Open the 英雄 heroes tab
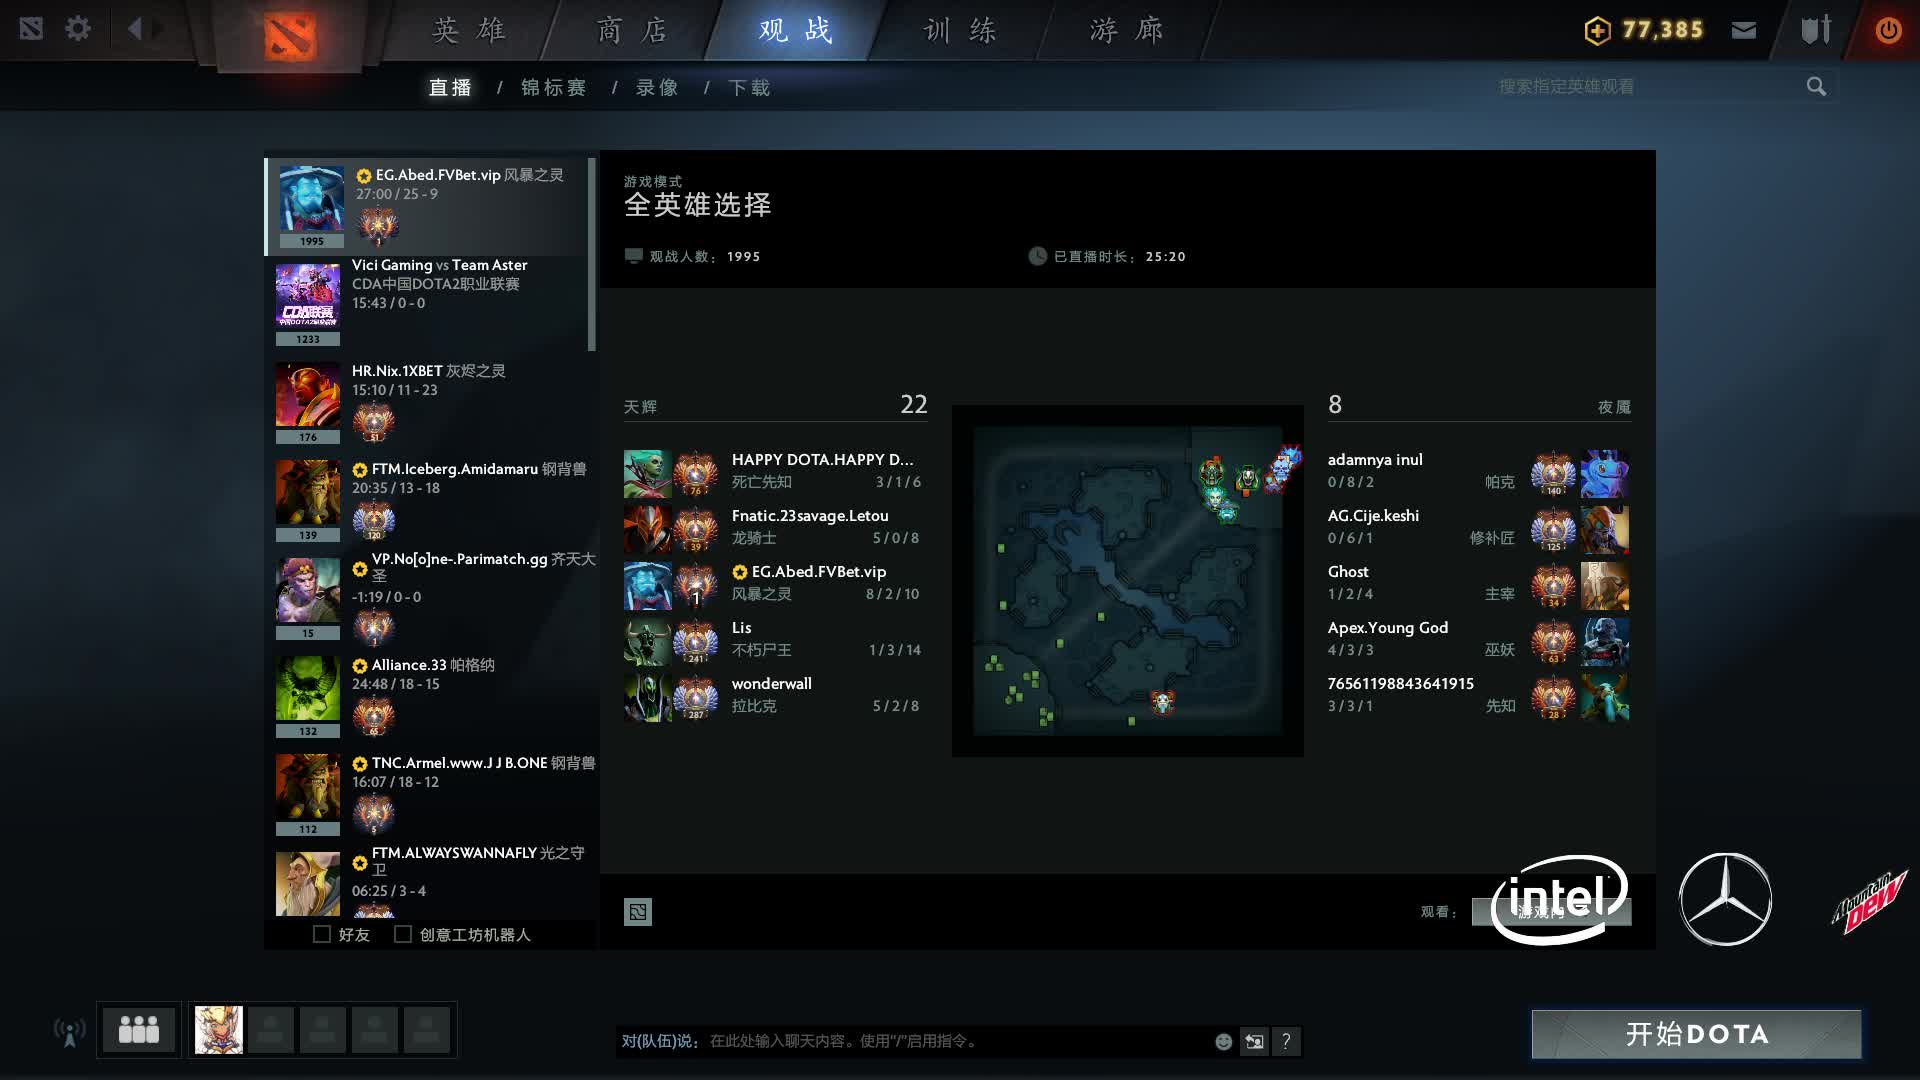The image size is (1920, 1080). click(x=469, y=30)
